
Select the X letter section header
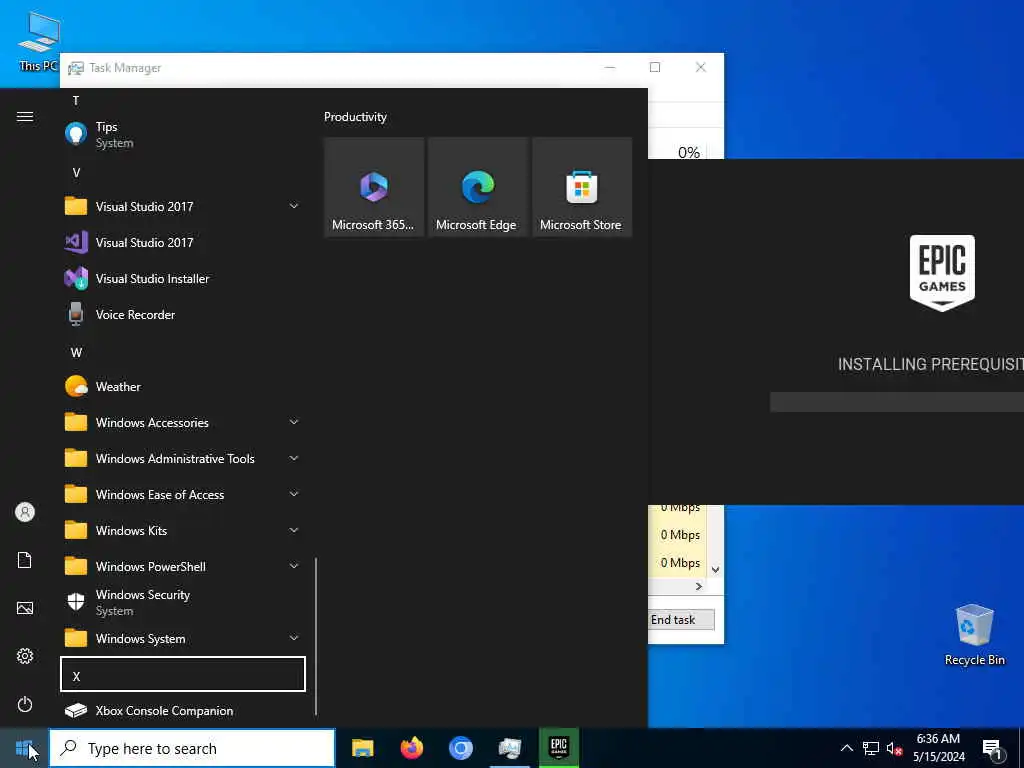(182, 674)
